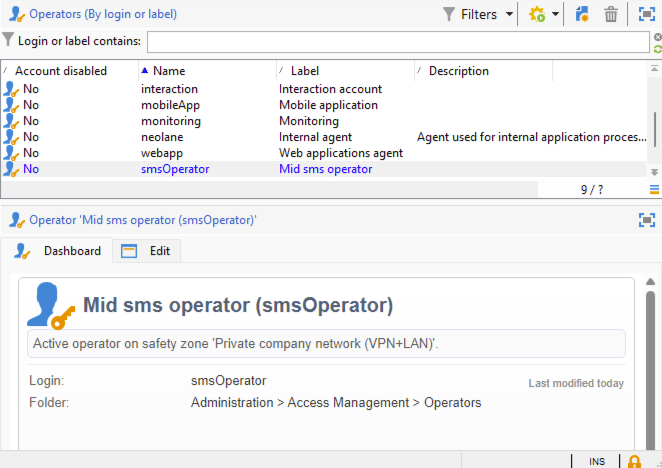Clear the filter with the gray X icon
The width and height of the screenshot is (662, 468).
pos(657,36)
